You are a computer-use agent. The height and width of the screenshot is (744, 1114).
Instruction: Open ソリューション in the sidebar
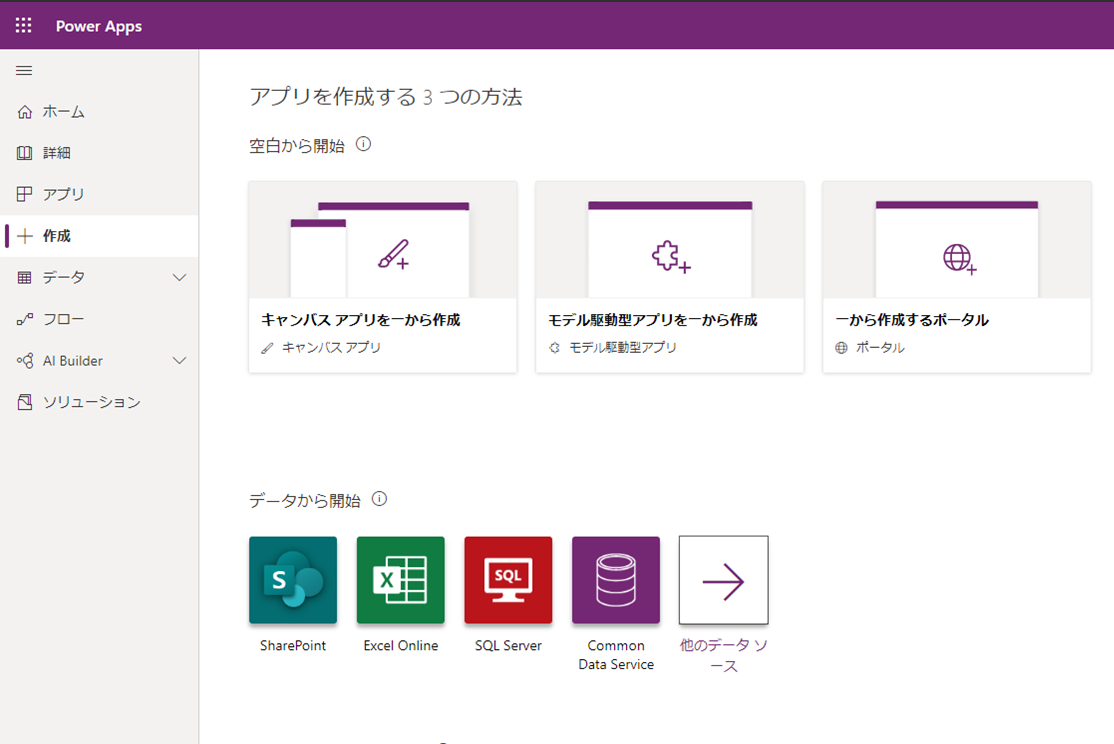99,402
